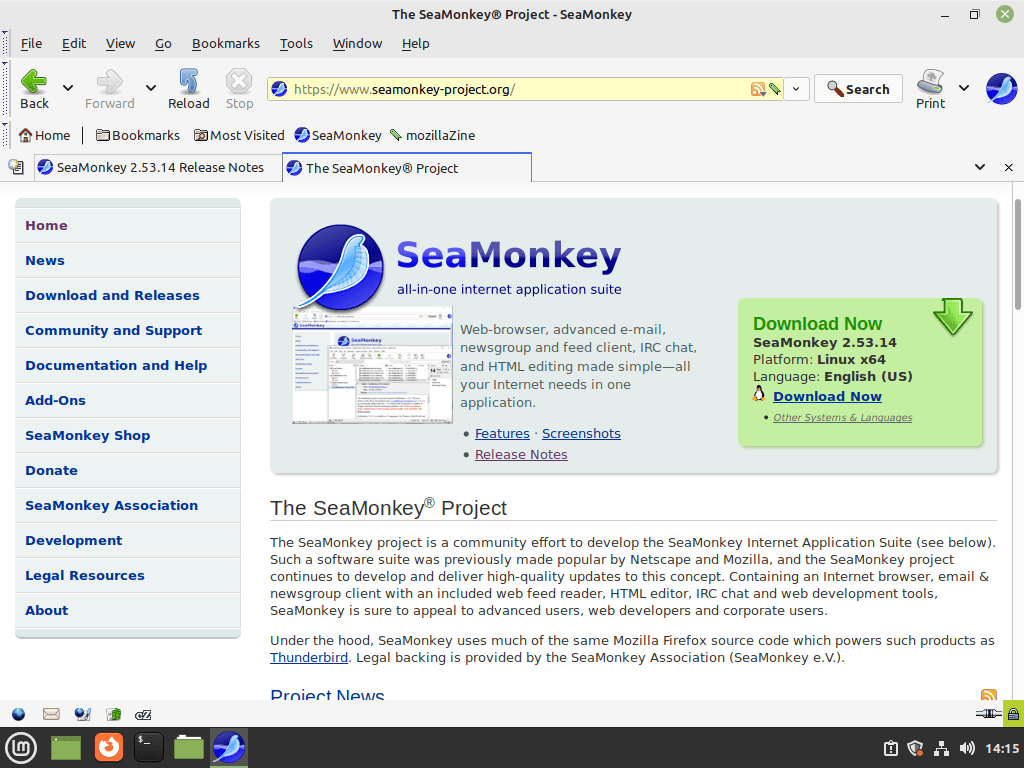Open ChatZilla from the status bar
This screenshot has height=768, width=1024.
143,714
